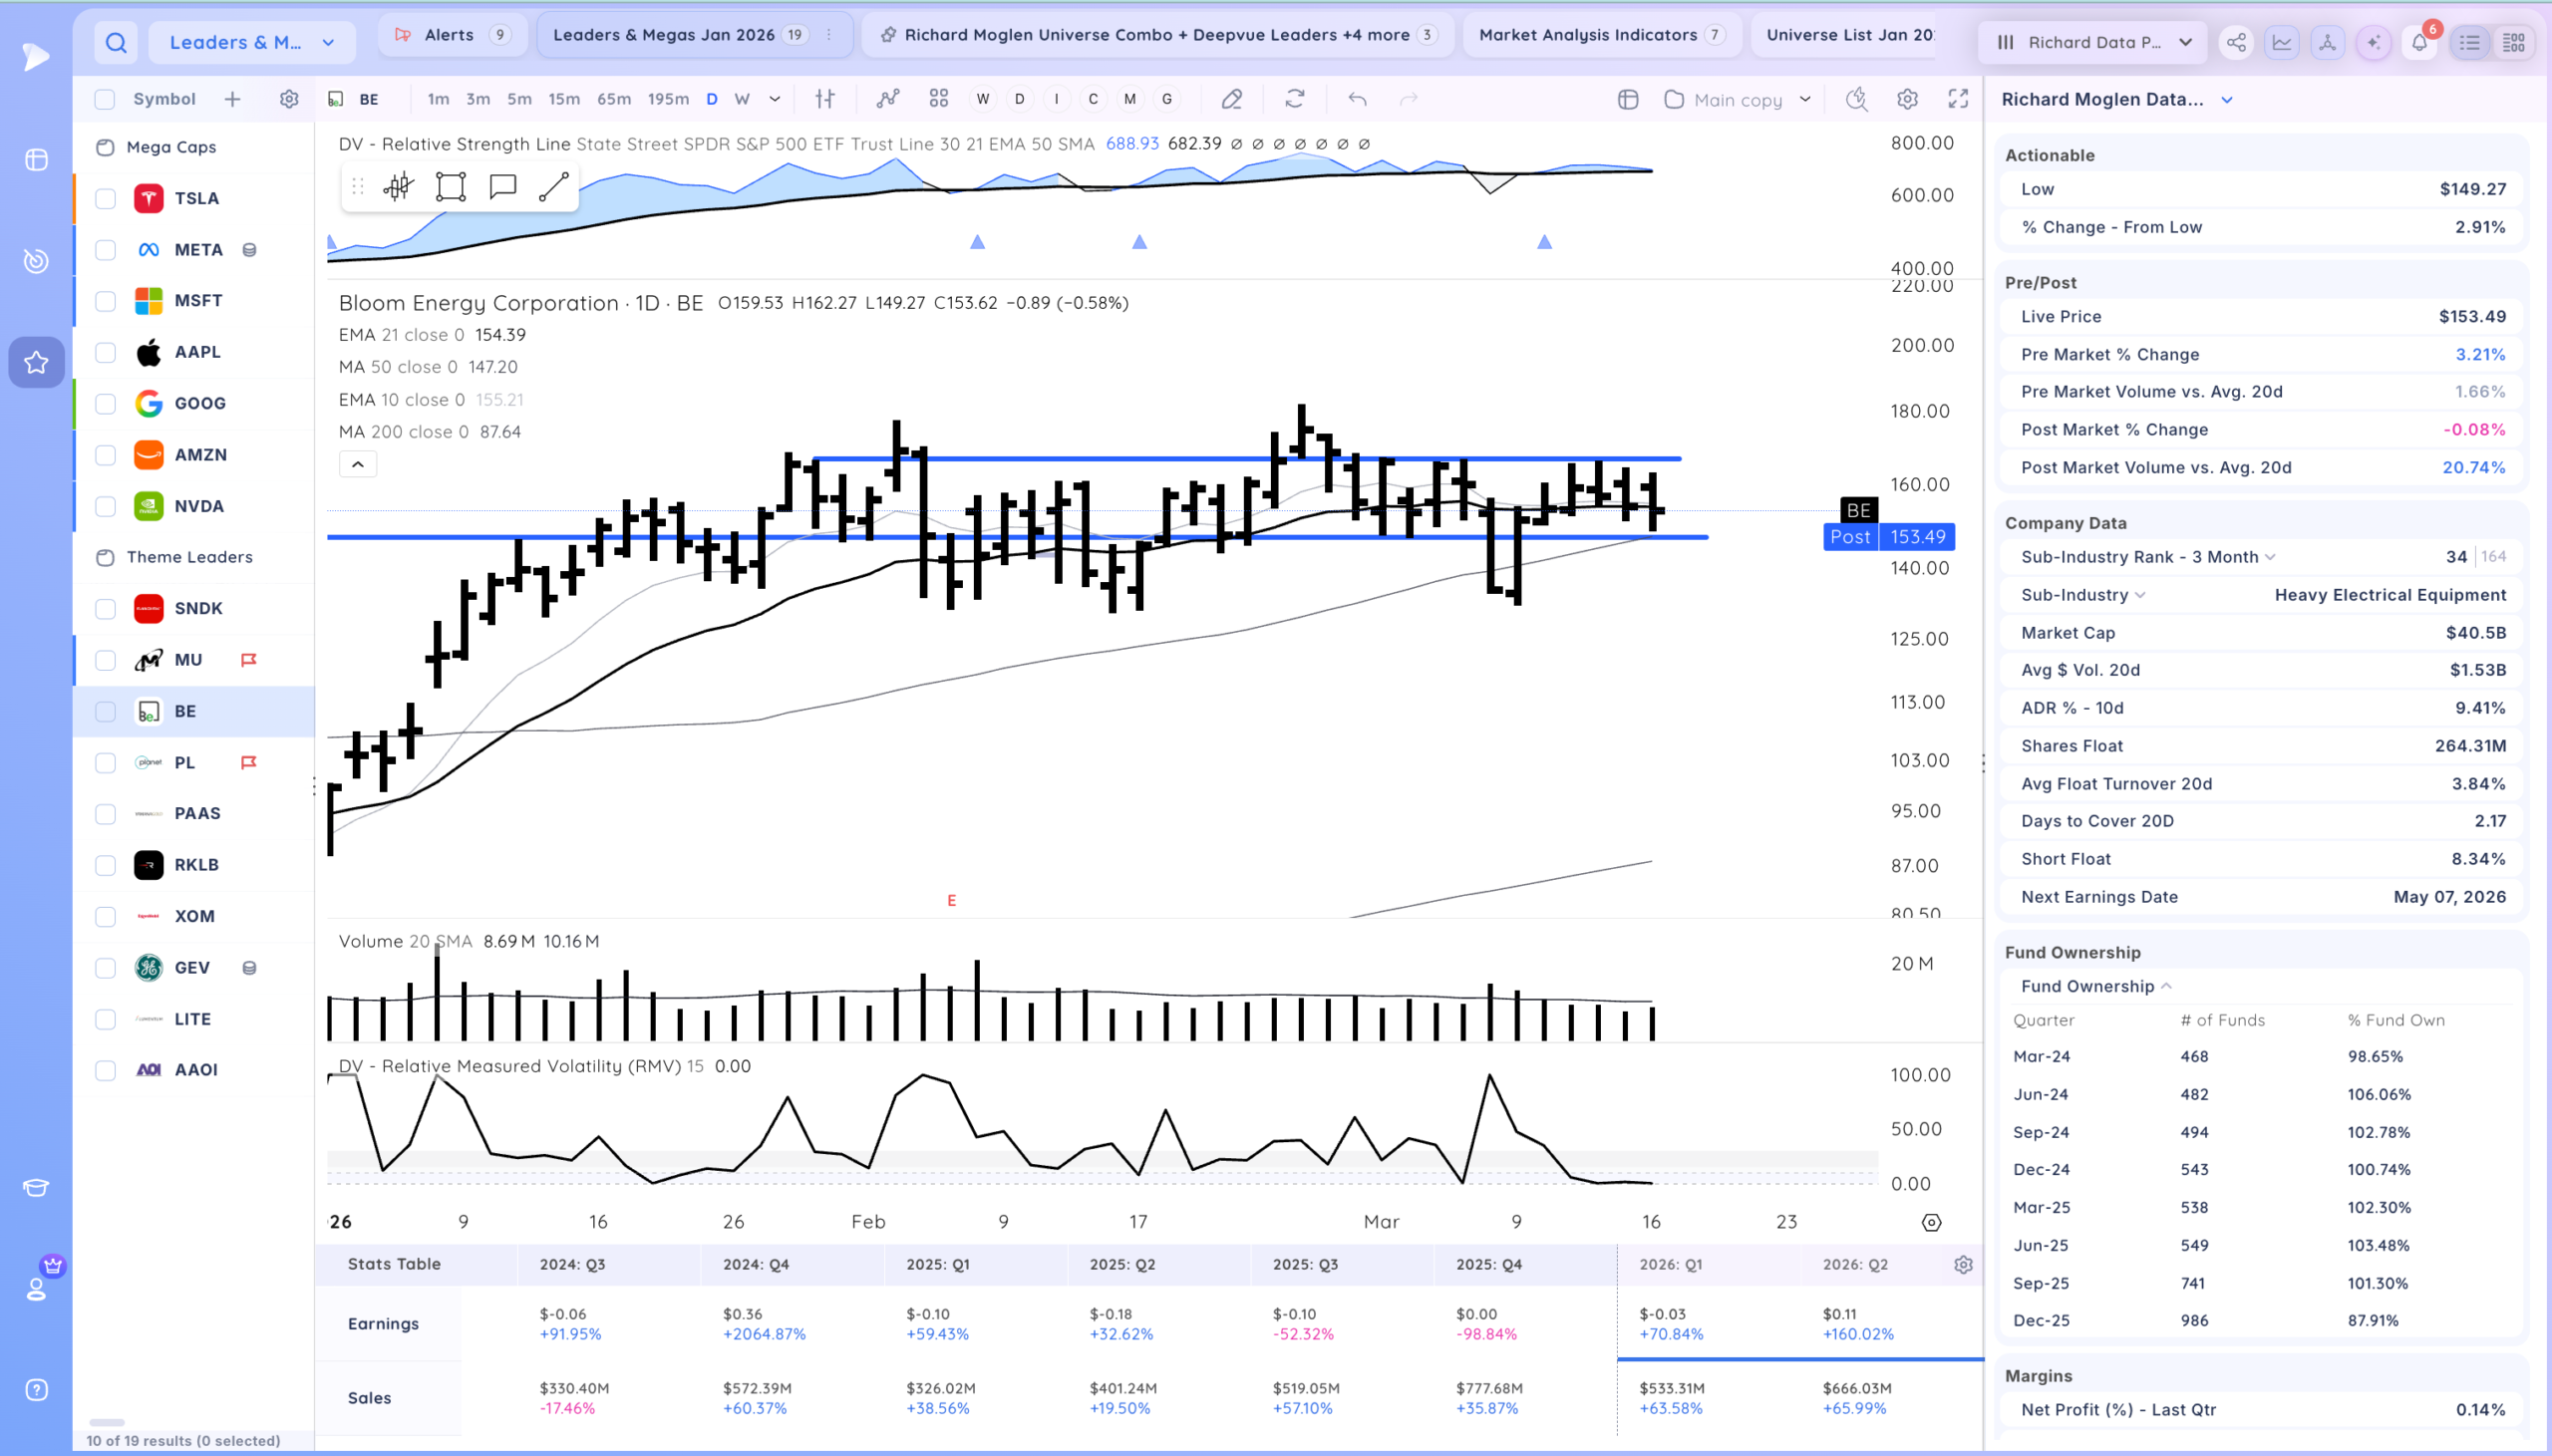The width and height of the screenshot is (2552, 1456).
Task: Check the TSLA row checkbox
Action: pos(105,198)
